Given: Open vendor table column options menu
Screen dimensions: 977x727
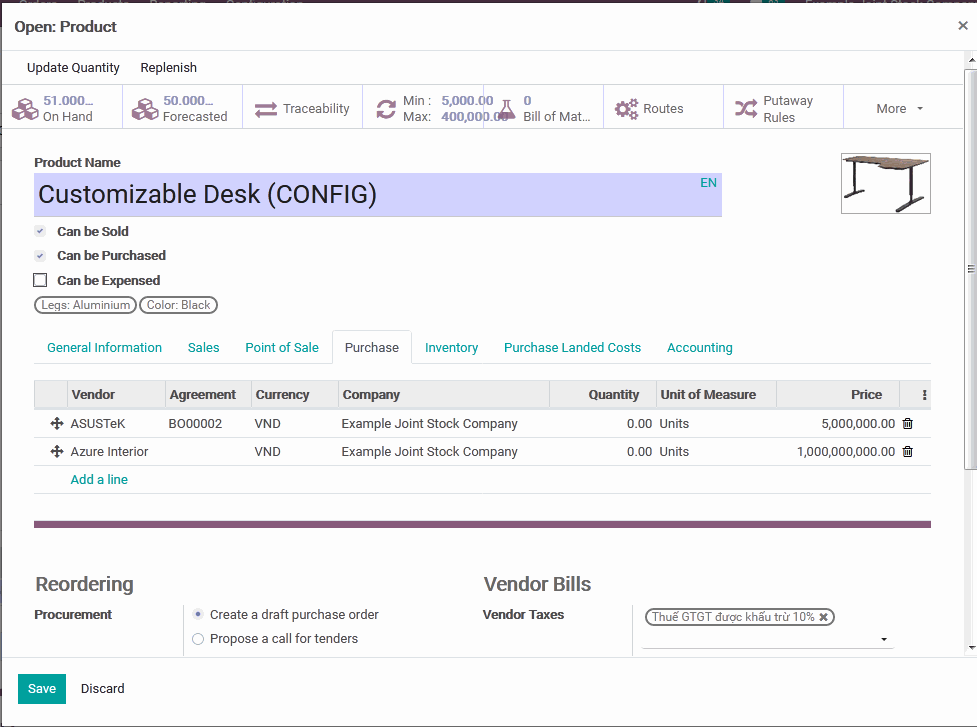Looking at the screenshot, I should tap(924, 395).
